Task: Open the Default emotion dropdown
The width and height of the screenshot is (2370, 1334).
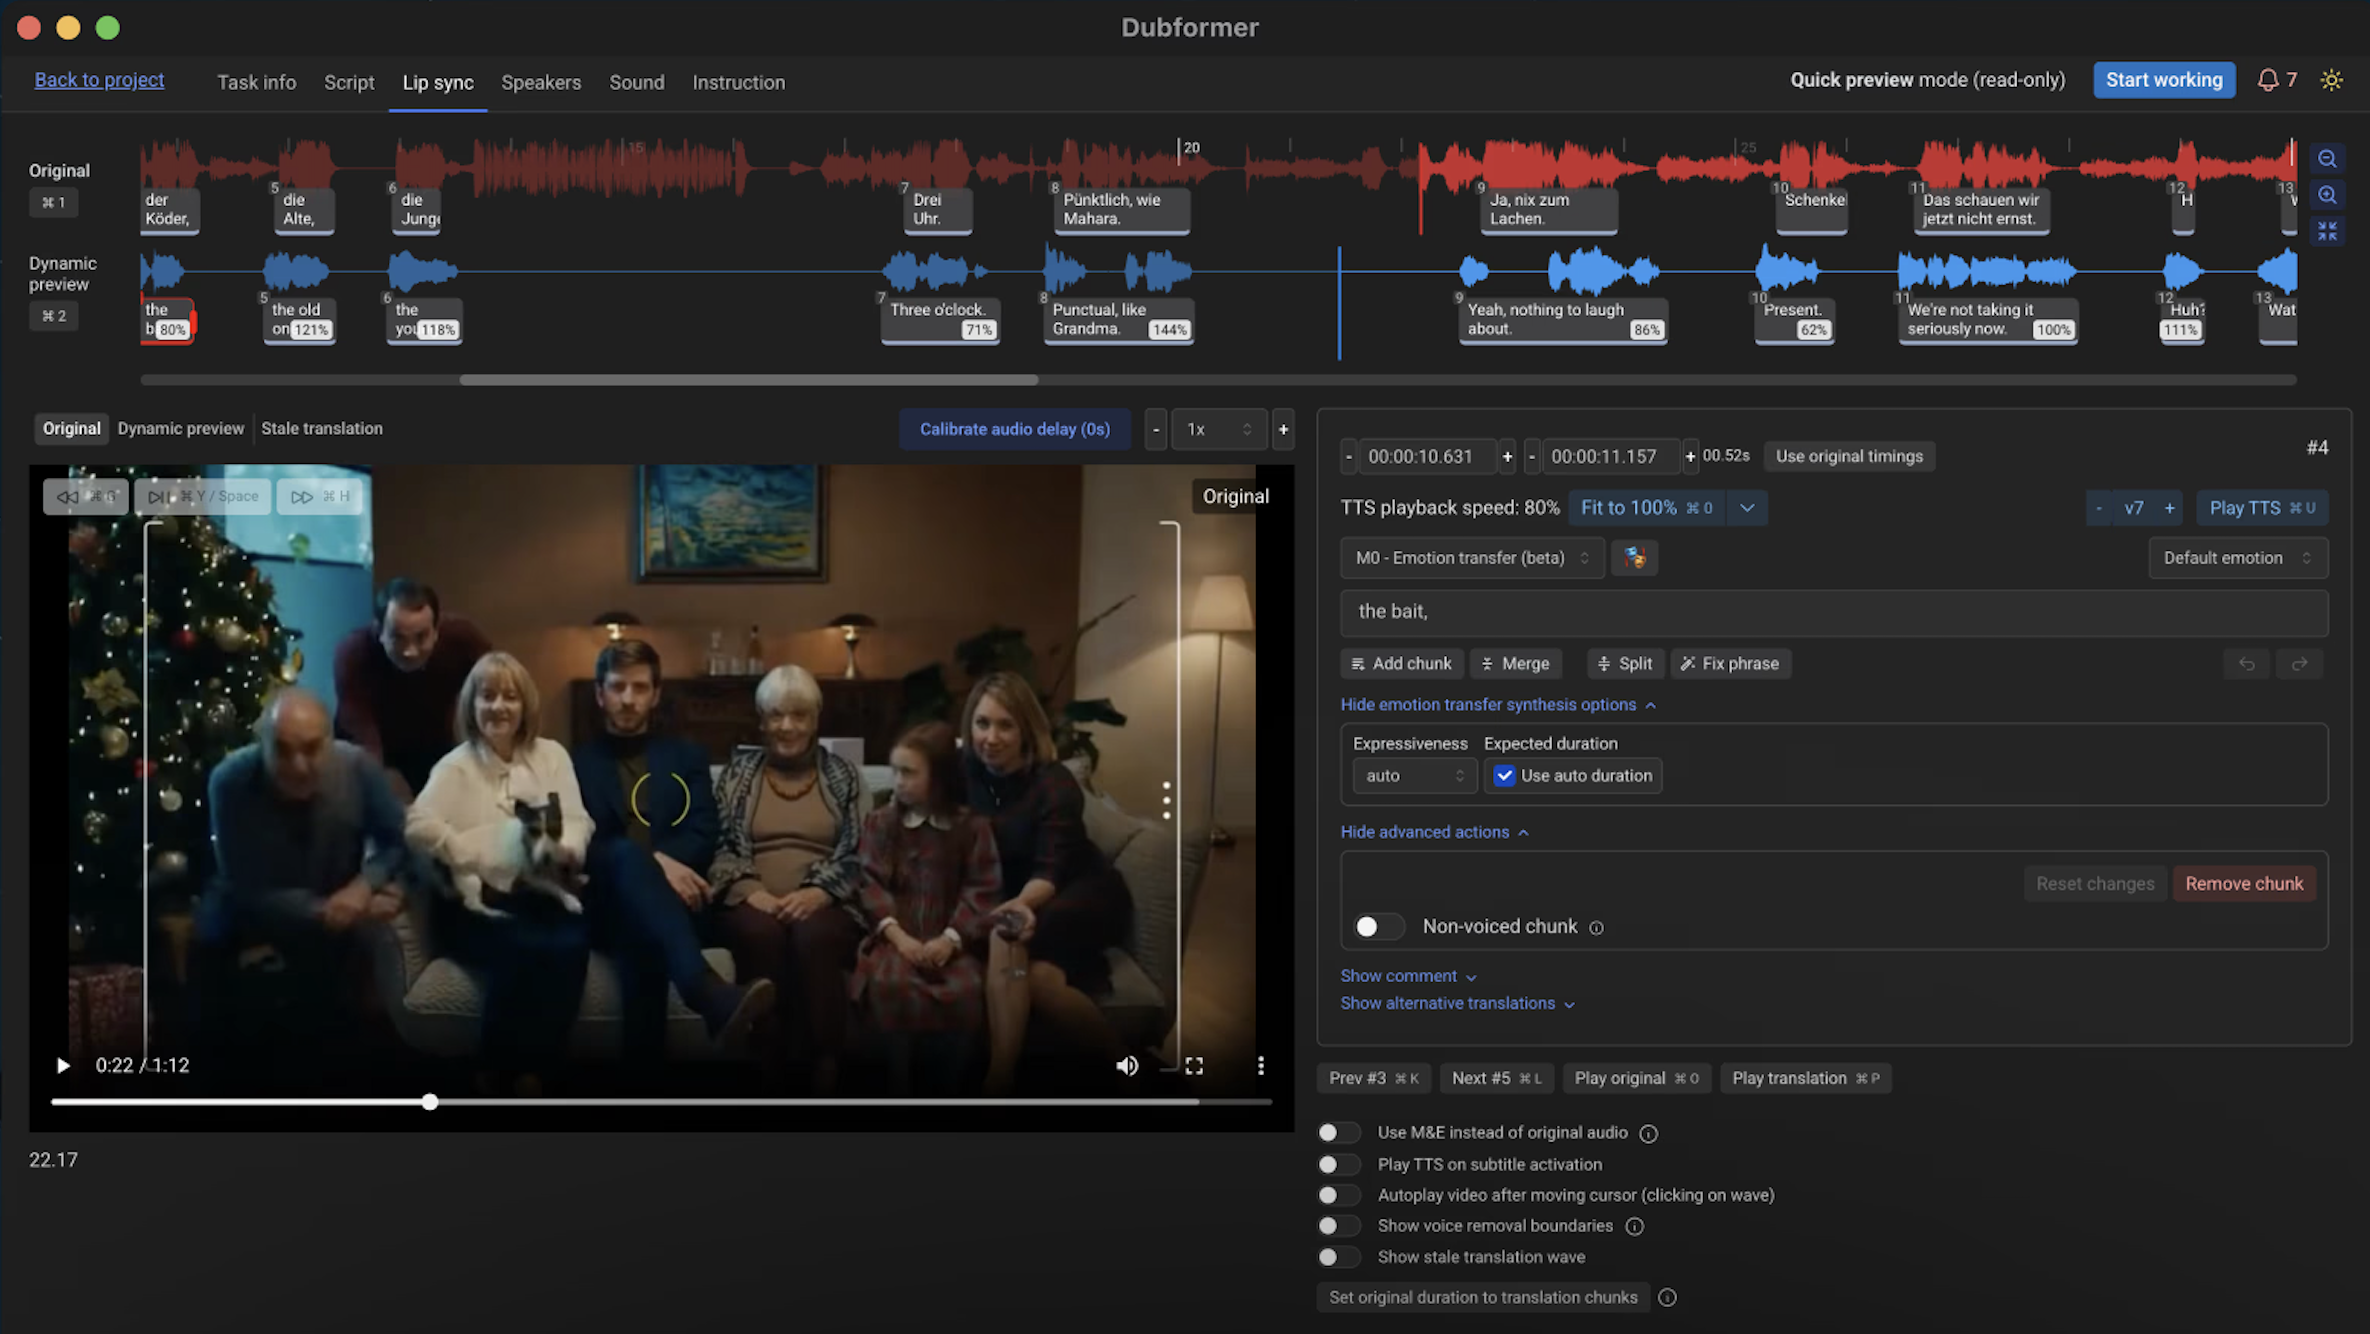Action: (2237, 558)
